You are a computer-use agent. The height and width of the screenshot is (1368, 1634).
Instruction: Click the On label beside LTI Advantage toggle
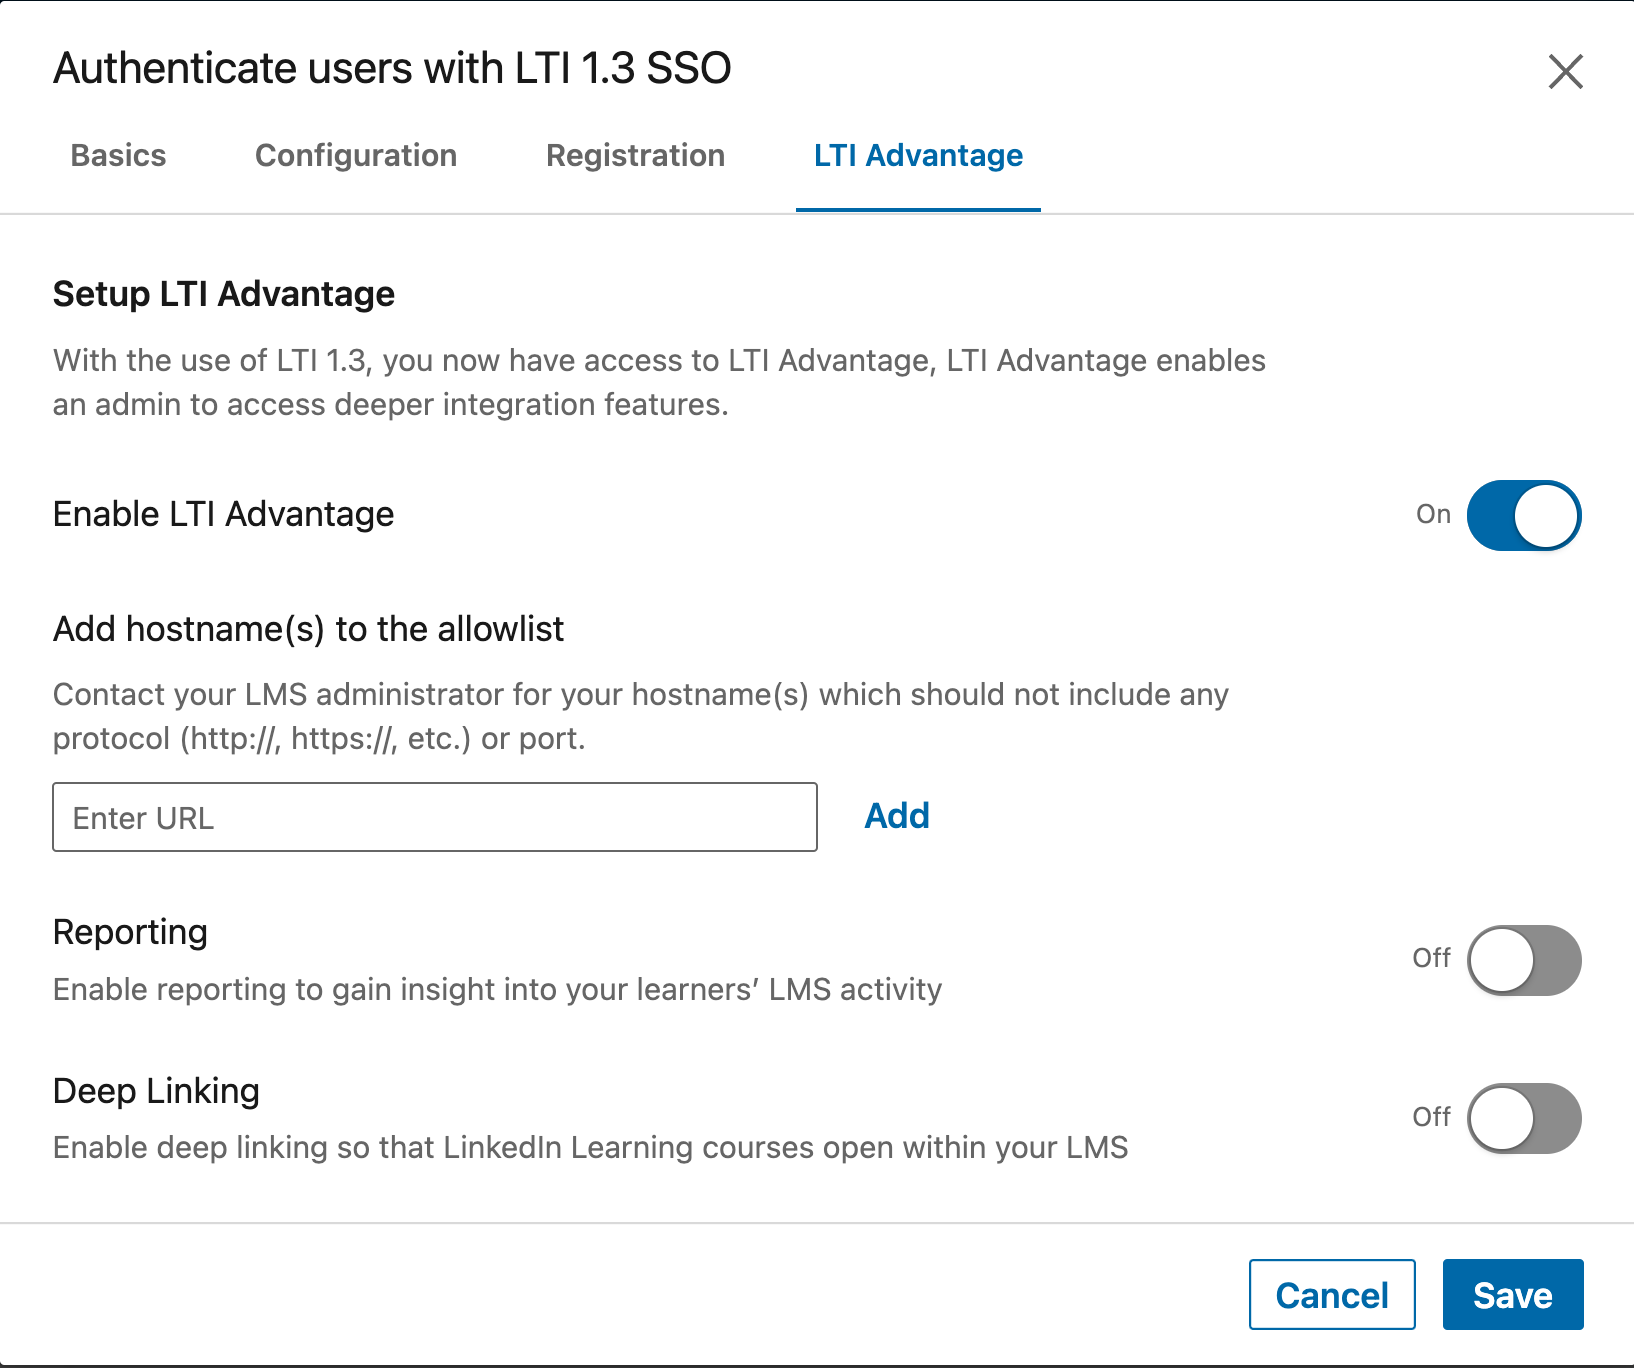click(1433, 514)
